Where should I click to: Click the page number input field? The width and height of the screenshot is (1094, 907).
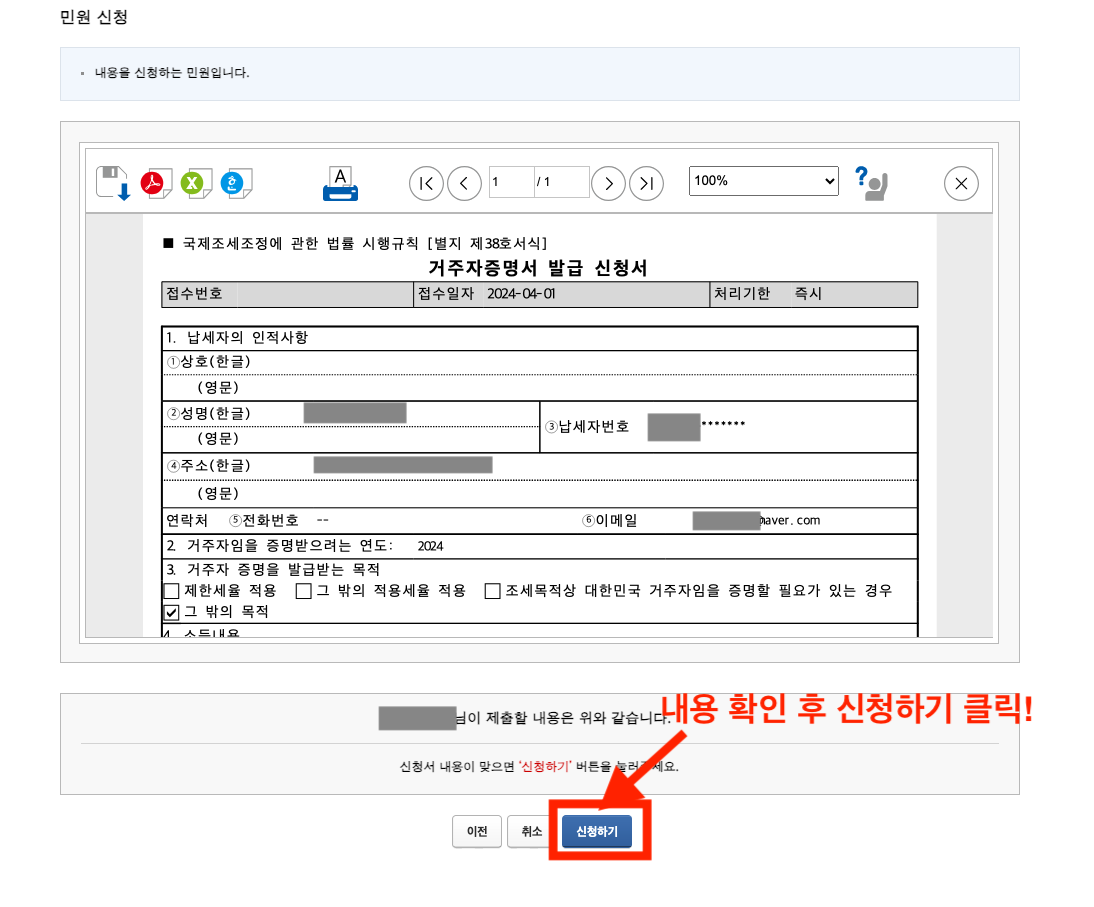(510, 182)
